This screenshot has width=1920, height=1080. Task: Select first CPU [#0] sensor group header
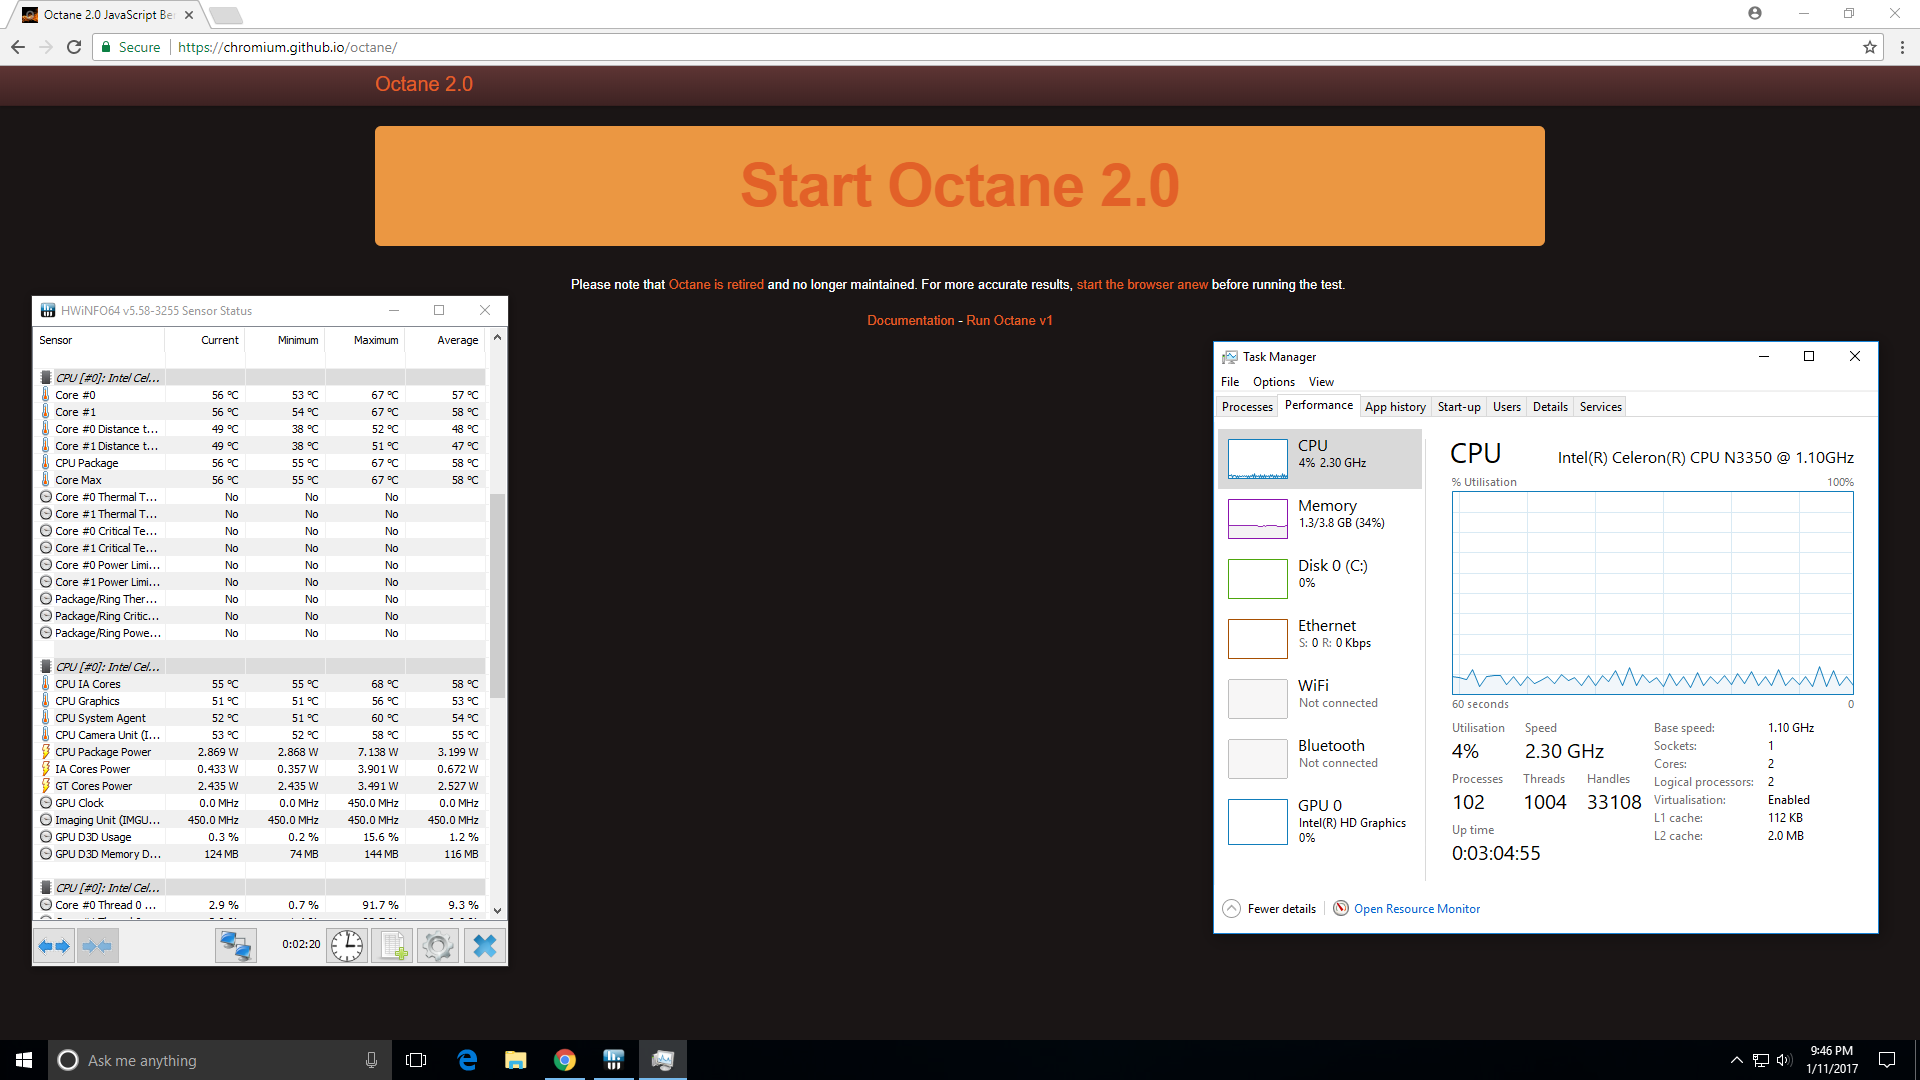point(261,378)
